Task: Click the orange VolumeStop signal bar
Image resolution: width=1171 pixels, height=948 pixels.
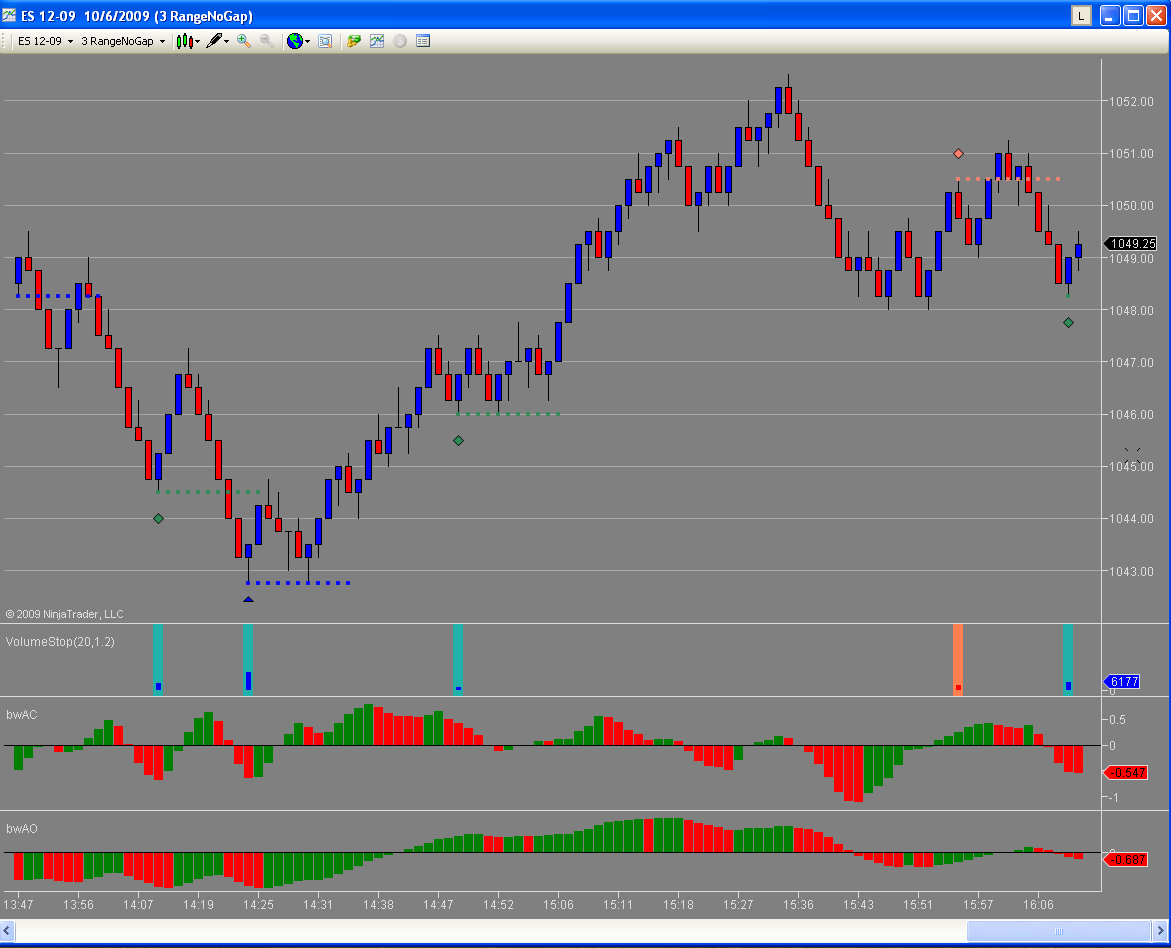Action: pyautogui.click(x=958, y=660)
